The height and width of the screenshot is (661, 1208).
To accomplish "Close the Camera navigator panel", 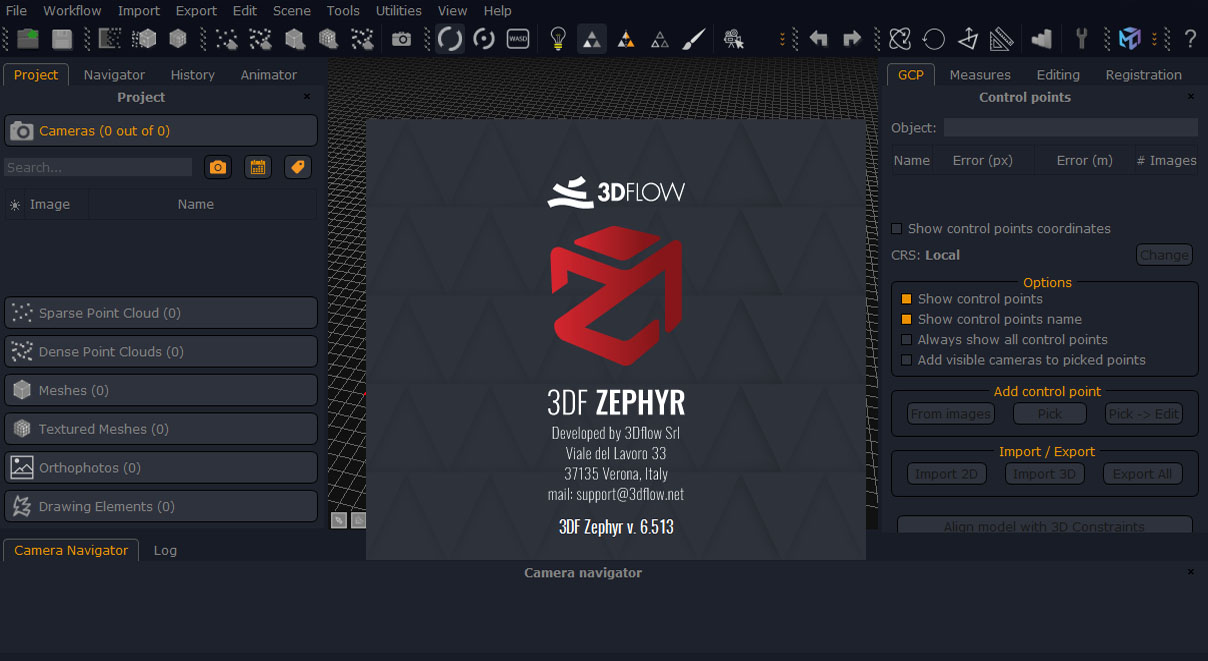I will tap(1190, 572).
